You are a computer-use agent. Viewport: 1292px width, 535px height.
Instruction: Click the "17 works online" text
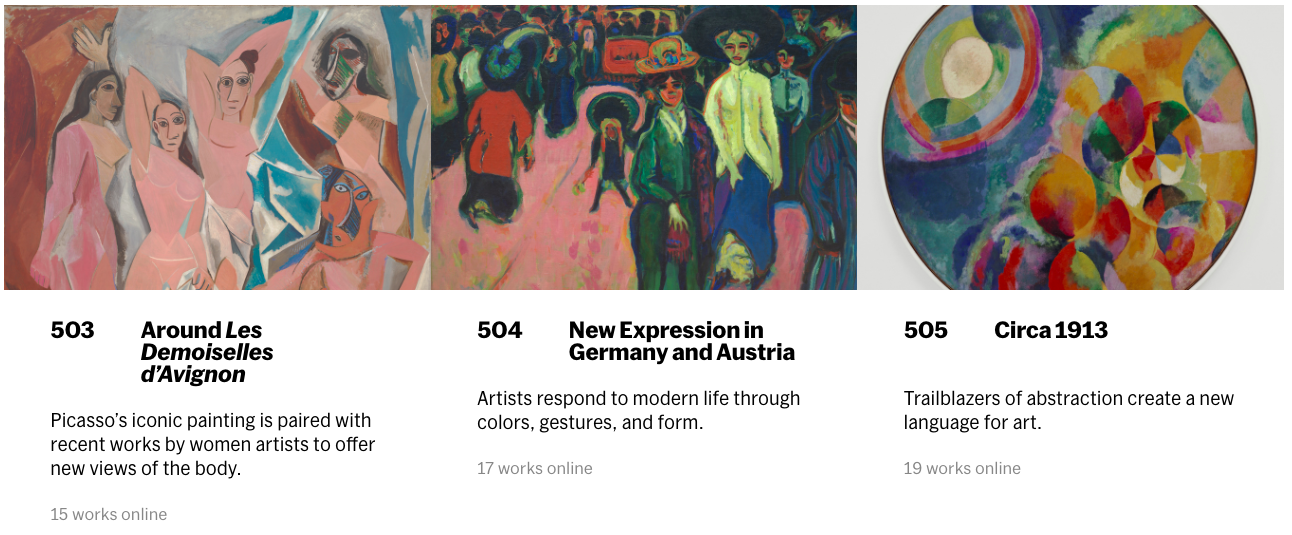click(x=535, y=468)
